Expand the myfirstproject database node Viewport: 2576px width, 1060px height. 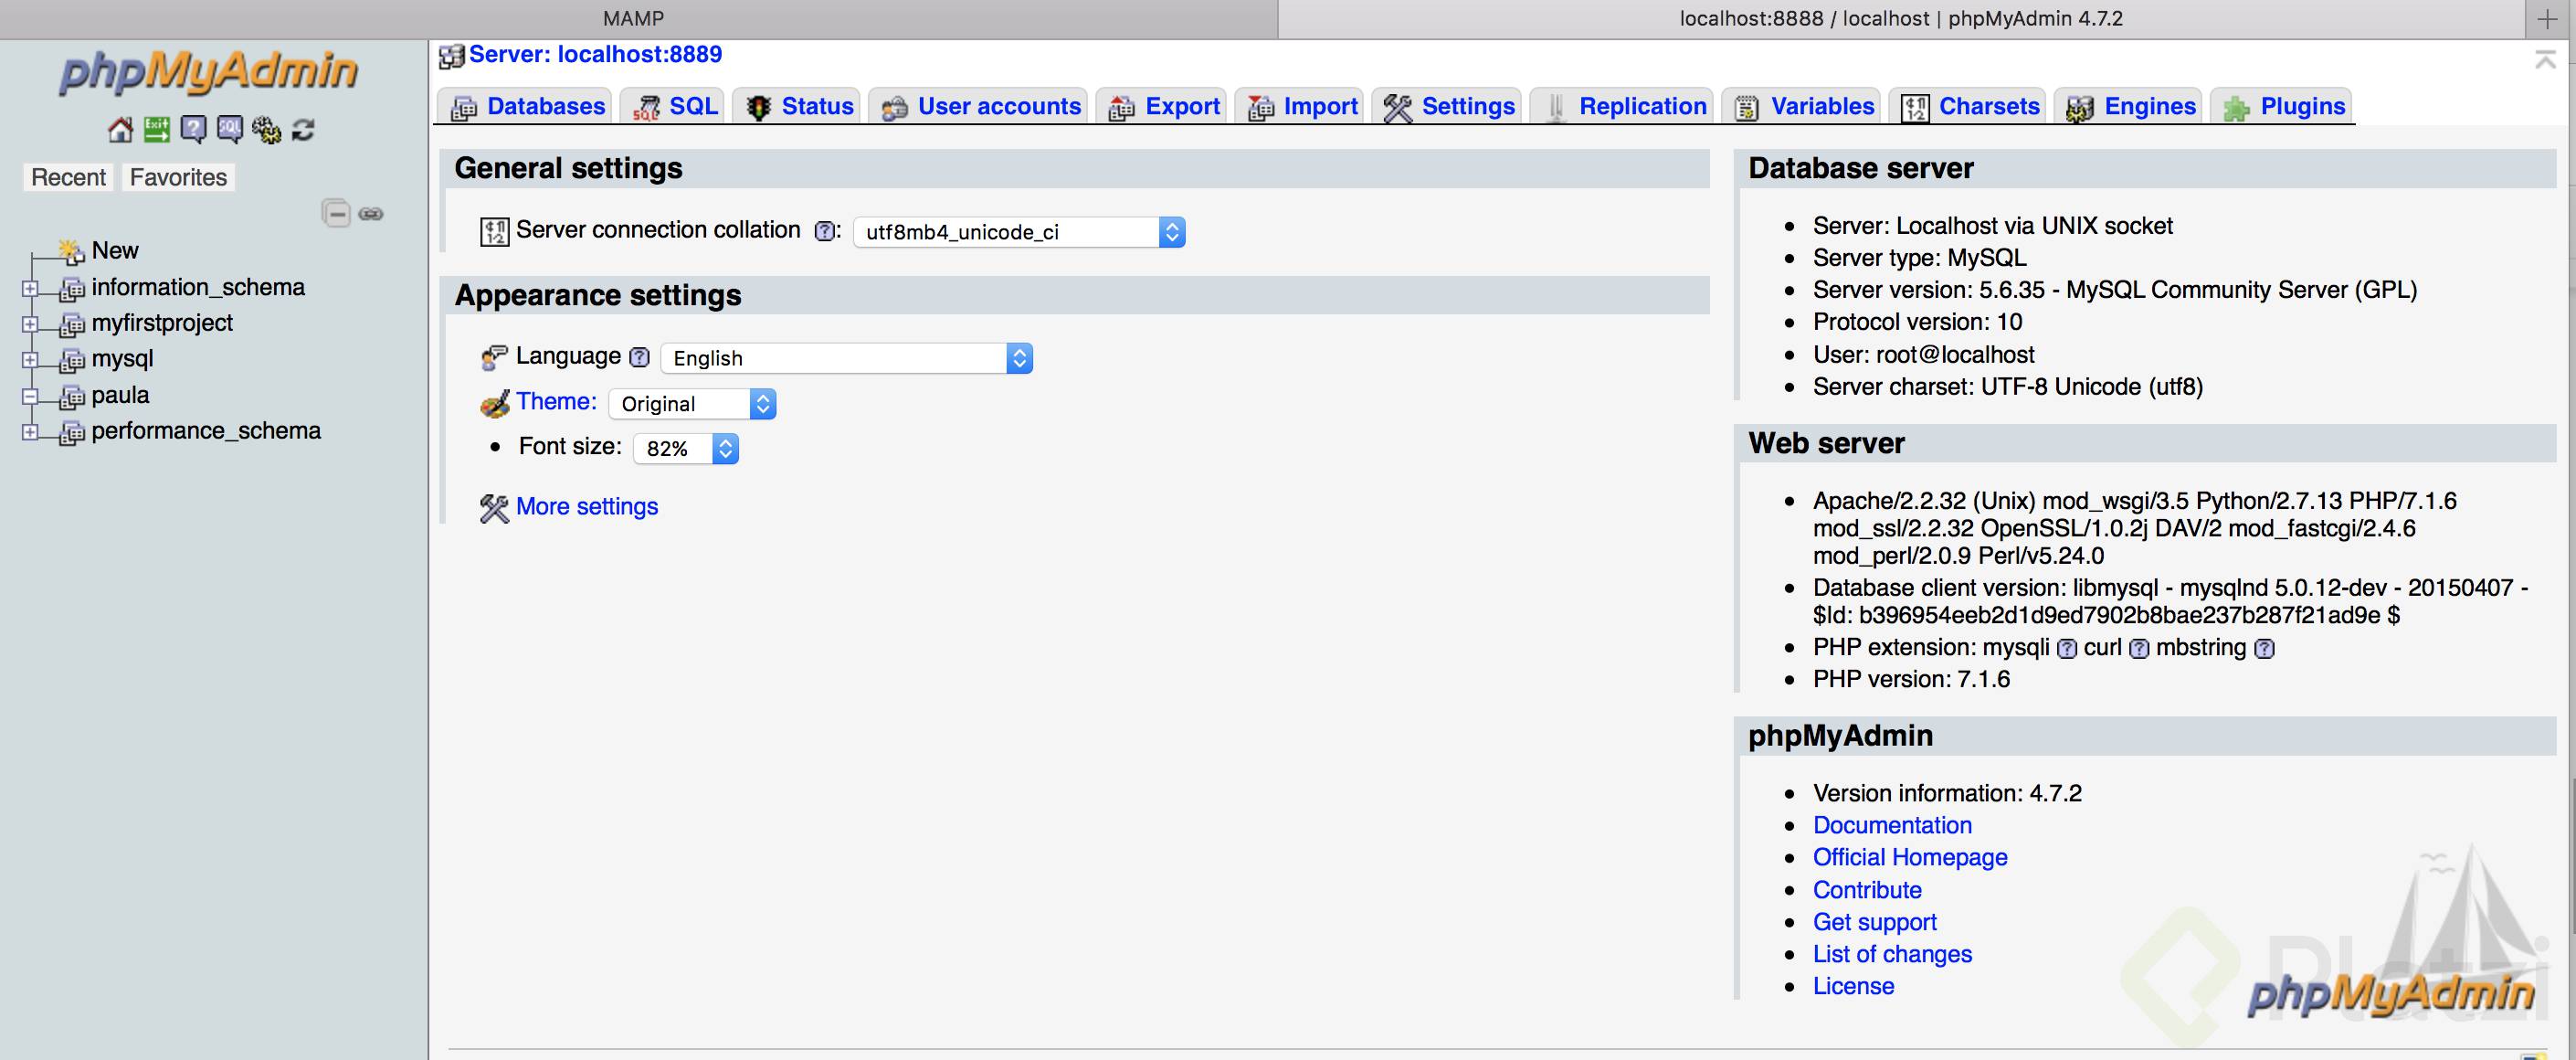tap(30, 324)
